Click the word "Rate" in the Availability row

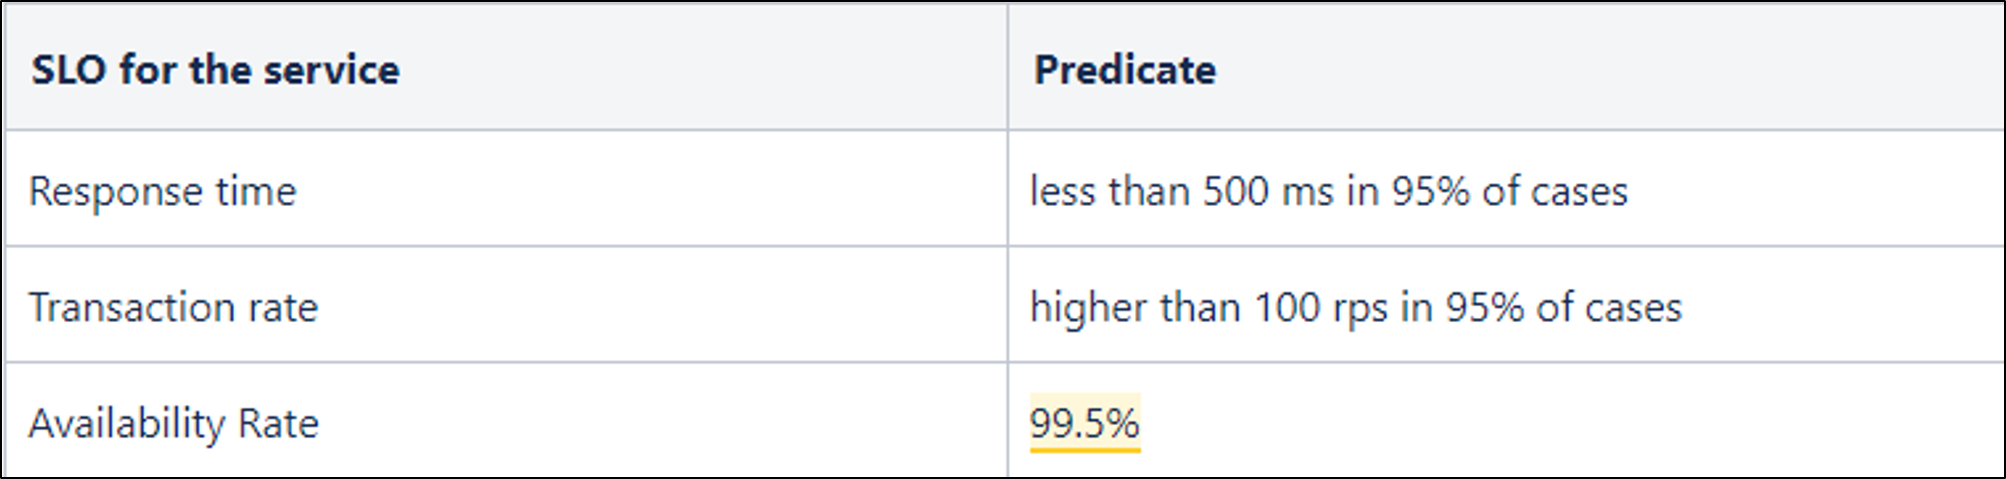278,423
